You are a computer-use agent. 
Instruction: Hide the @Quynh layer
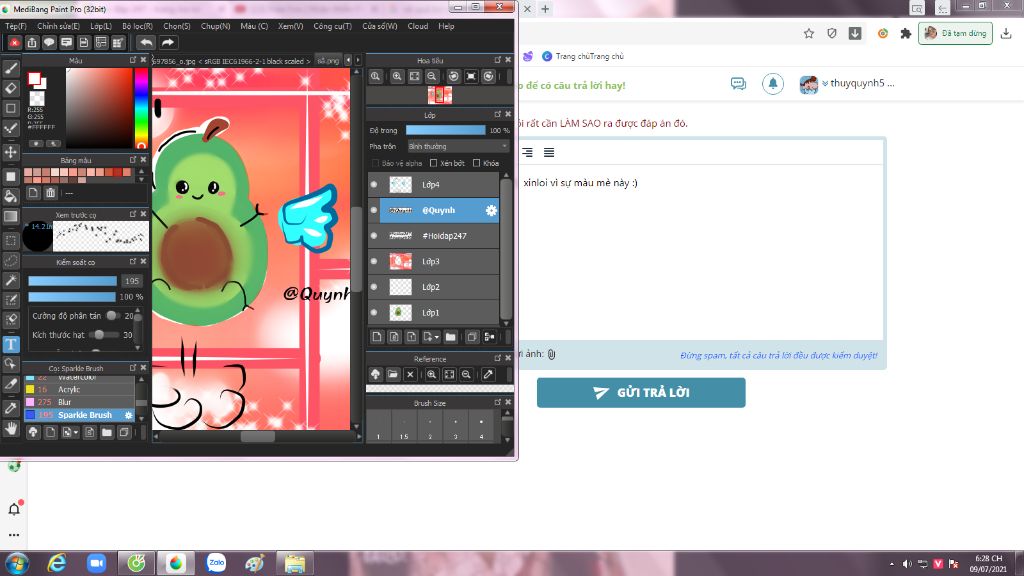[374, 210]
